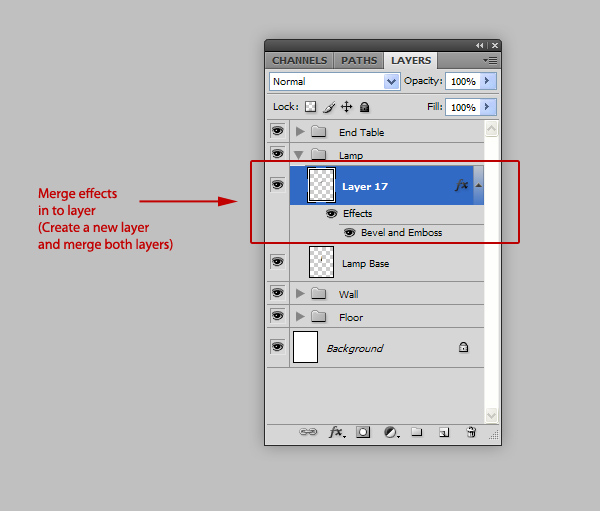The height and width of the screenshot is (511, 600).
Task: Open the Layers panel options menu
Action: [490, 60]
